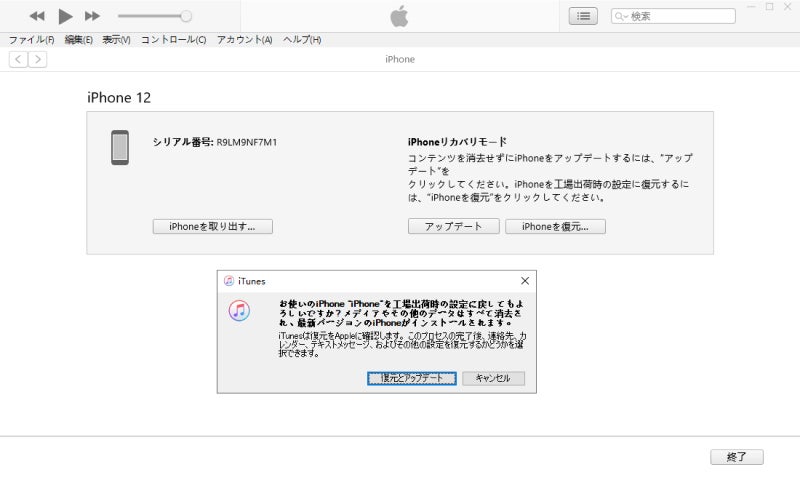Minimize the iTunes window
The image size is (800, 478).
(x=751, y=7)
